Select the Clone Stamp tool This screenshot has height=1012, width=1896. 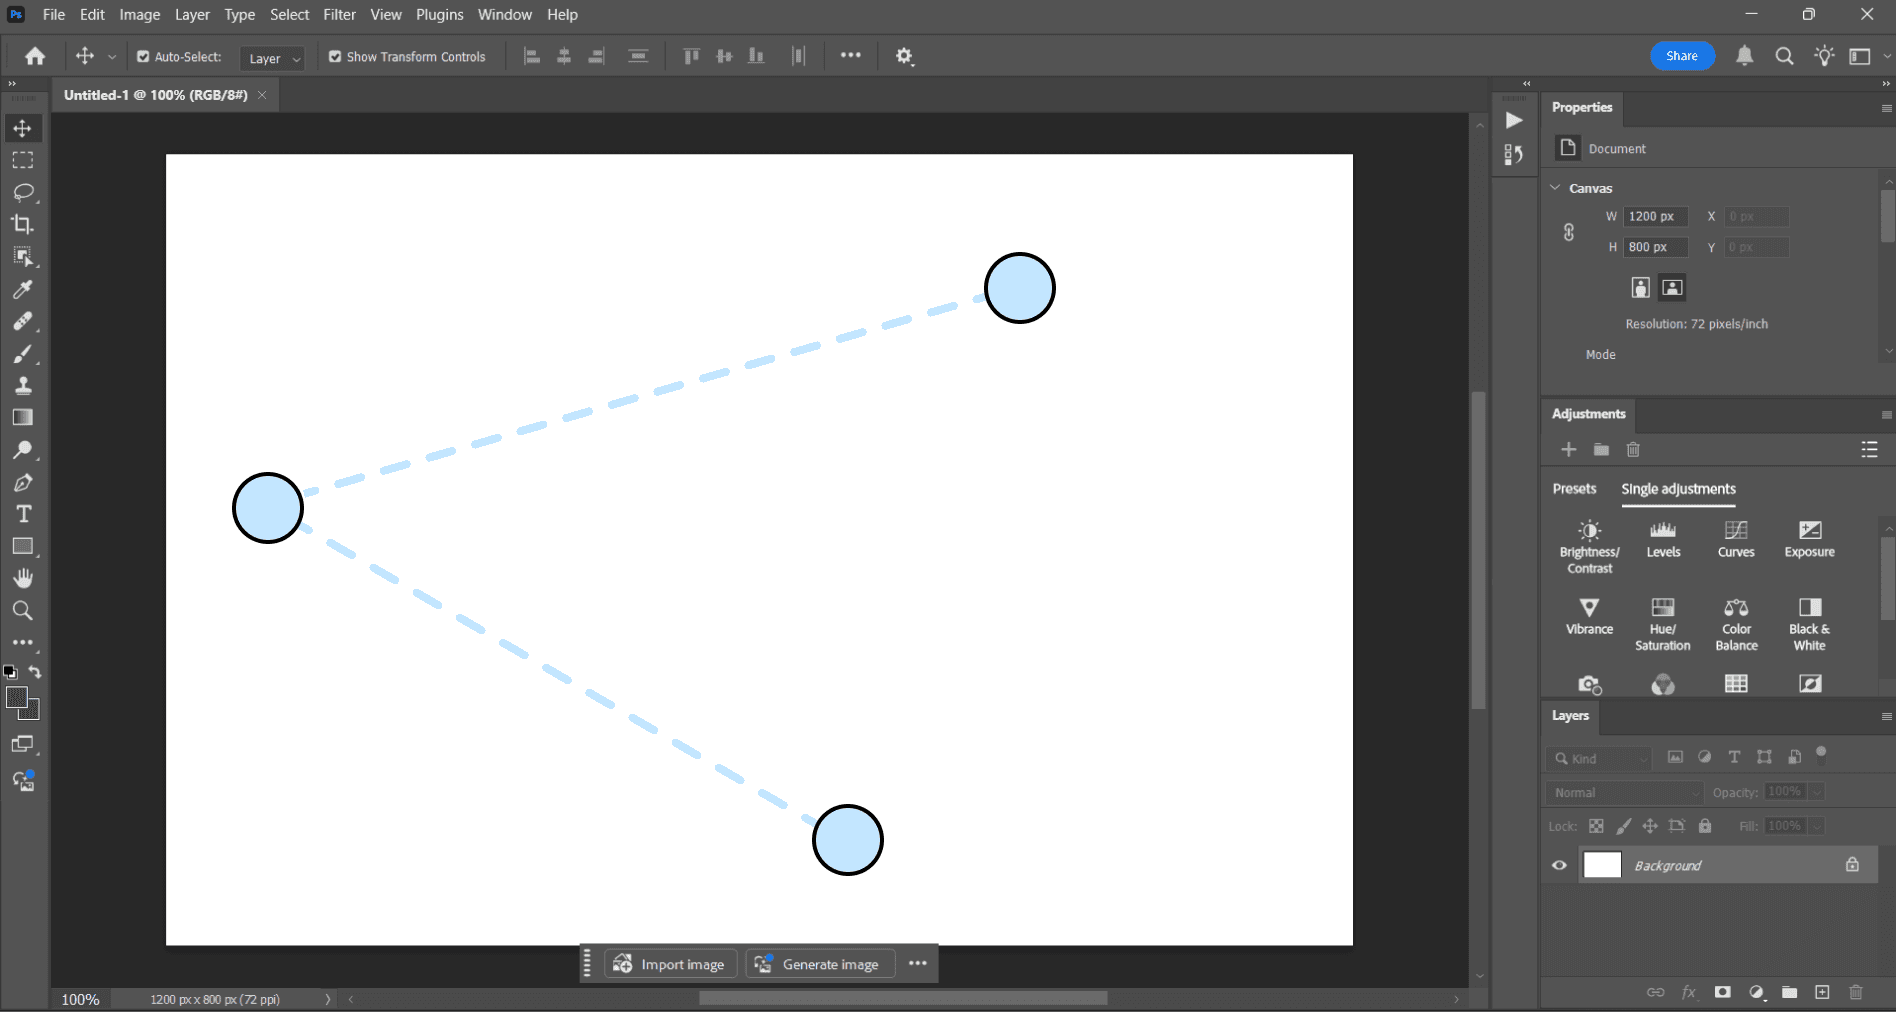coord(22,385)
